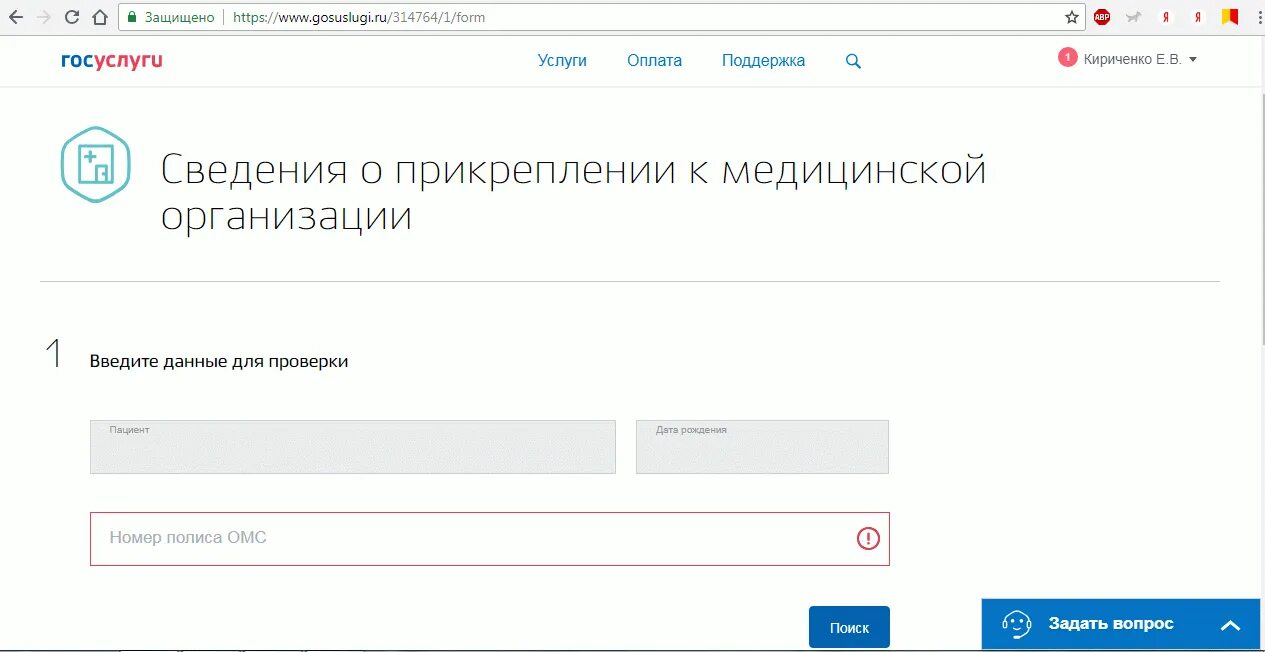
Task: Click the second Yandex Я extension icon
Action: coord(1198,17)
